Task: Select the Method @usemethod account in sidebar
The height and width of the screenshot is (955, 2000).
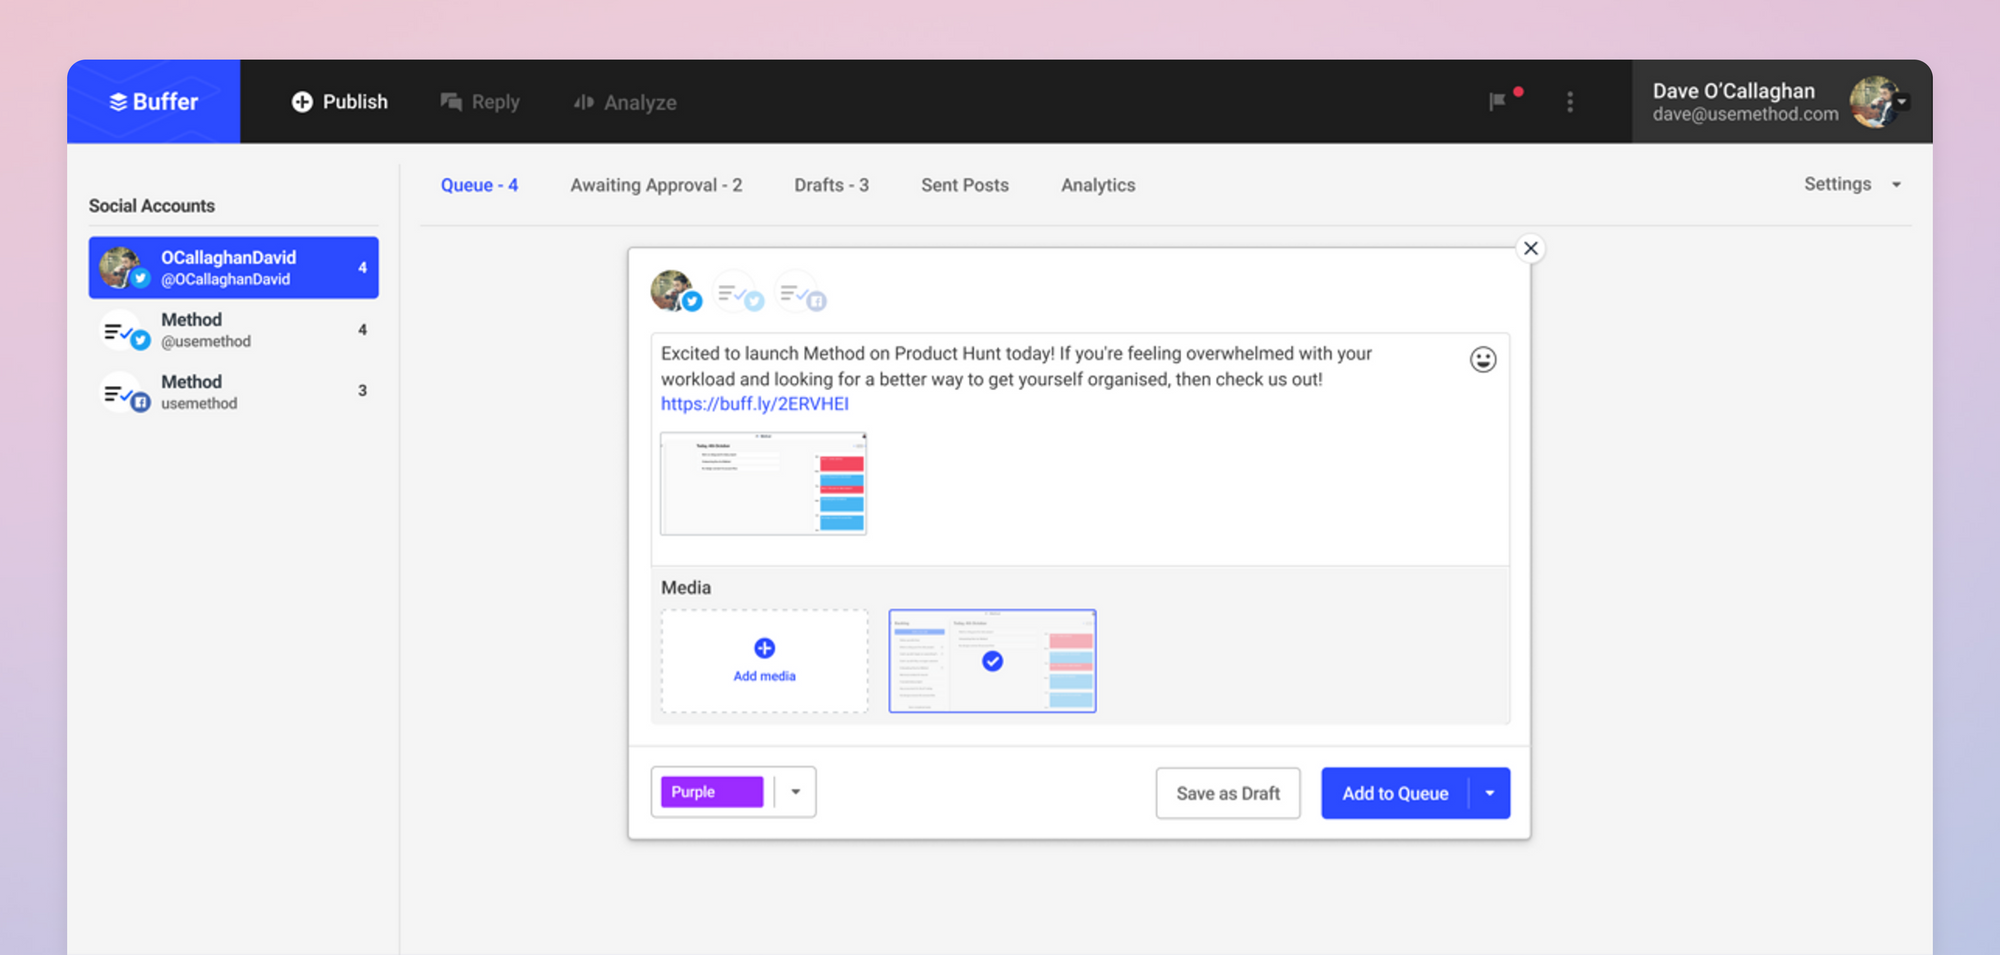Action: pos(234,330)
